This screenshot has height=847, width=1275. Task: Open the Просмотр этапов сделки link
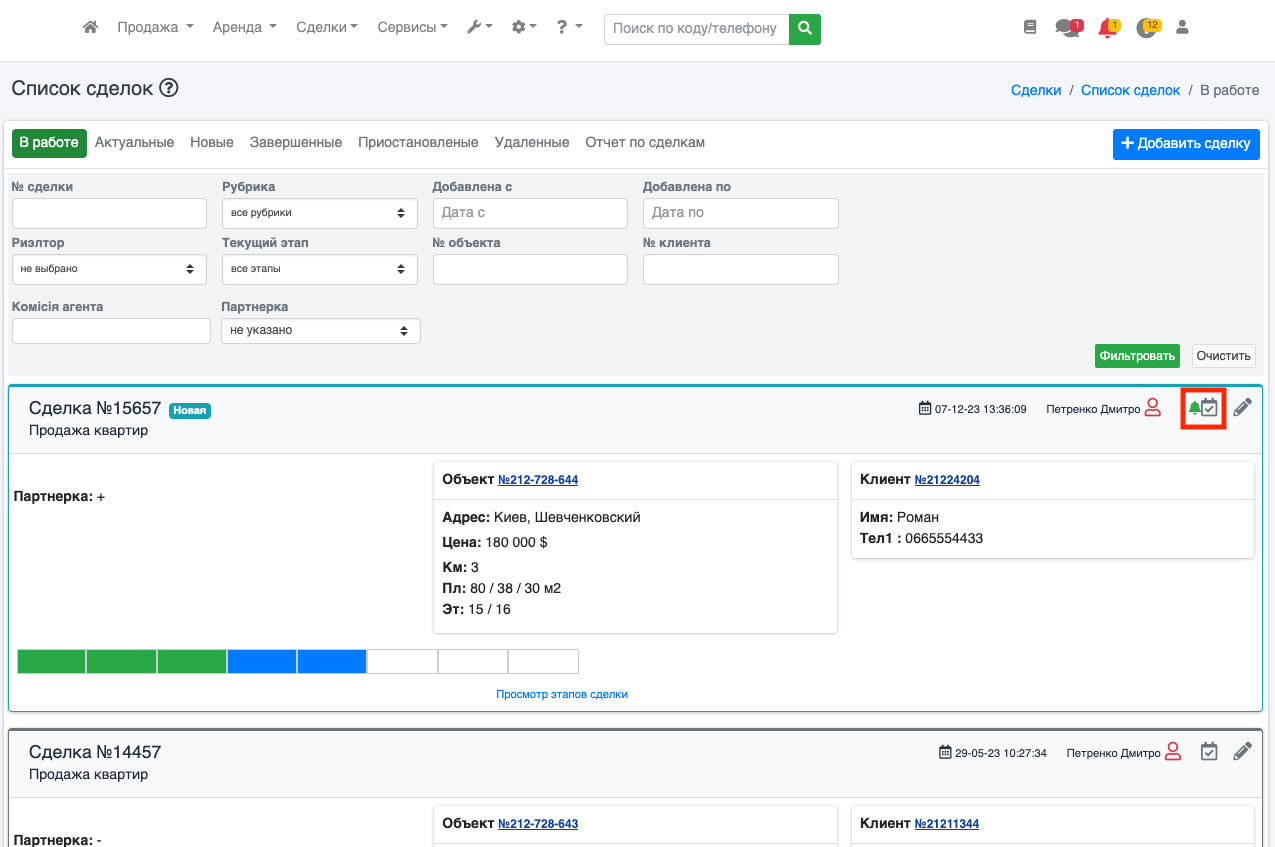[x=562, y=694]
